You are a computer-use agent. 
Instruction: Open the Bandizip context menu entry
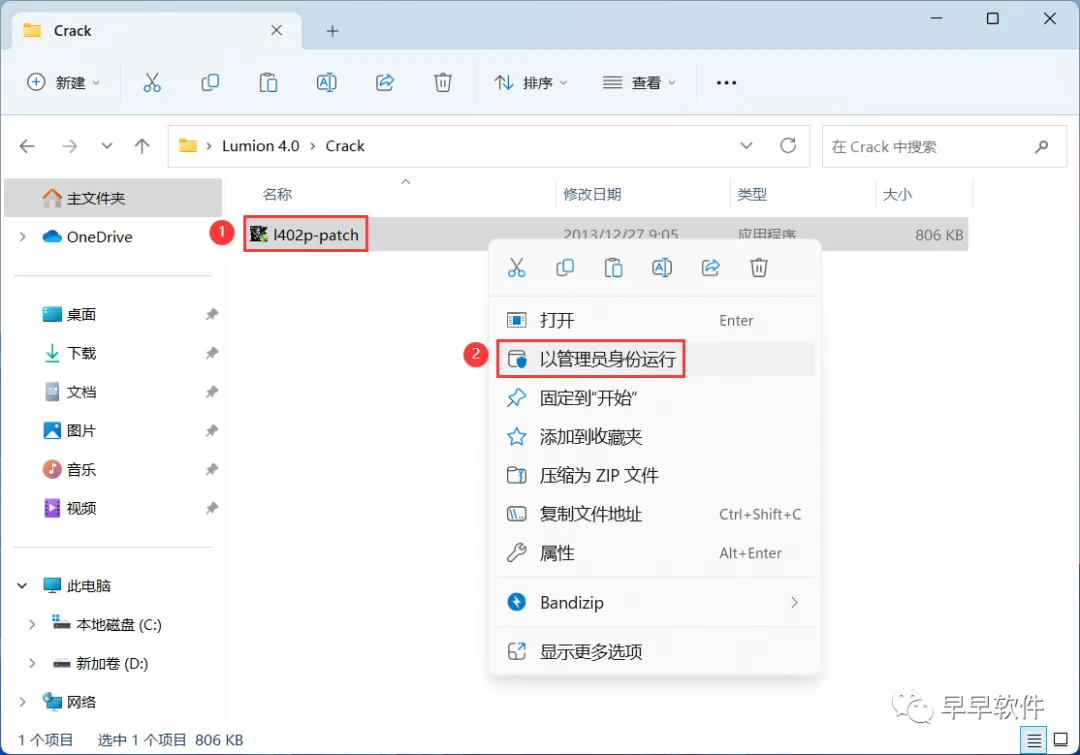click(x=654, y=603)
